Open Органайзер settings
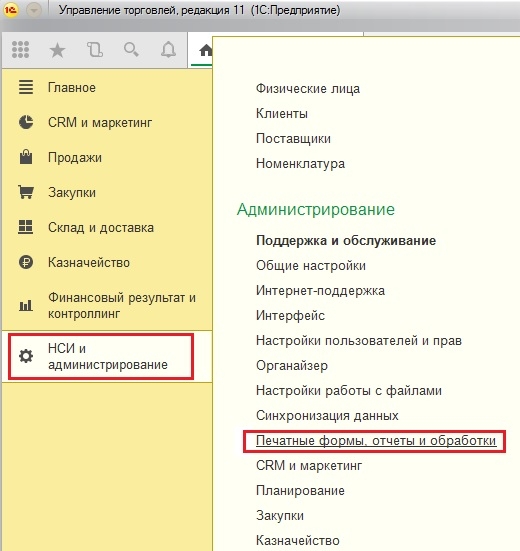Screen dimensions: 520x551 292,366
